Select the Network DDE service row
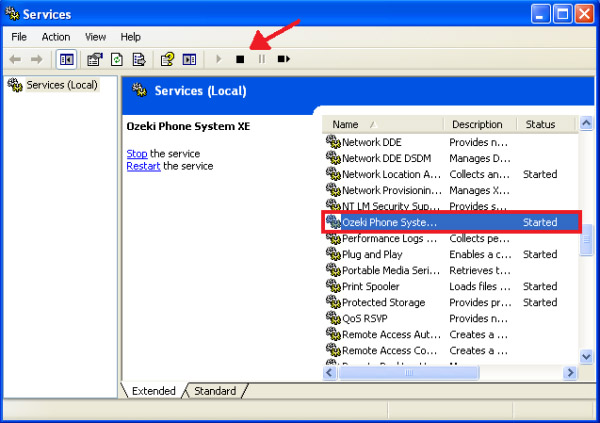The width and height of the screenshot is (600, 423). 451,142
